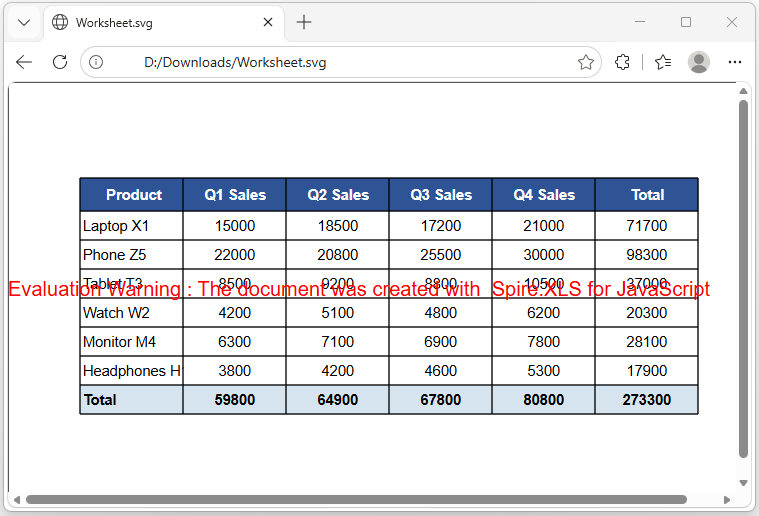This screenshot has height=516, width=759.
Task: Click the 20300 total cell
Action: (647, 313)
